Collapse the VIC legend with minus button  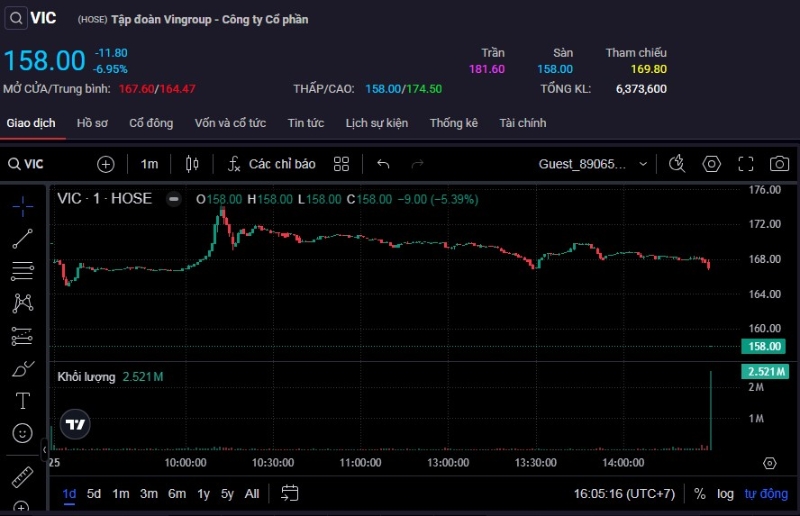point(174,199)
